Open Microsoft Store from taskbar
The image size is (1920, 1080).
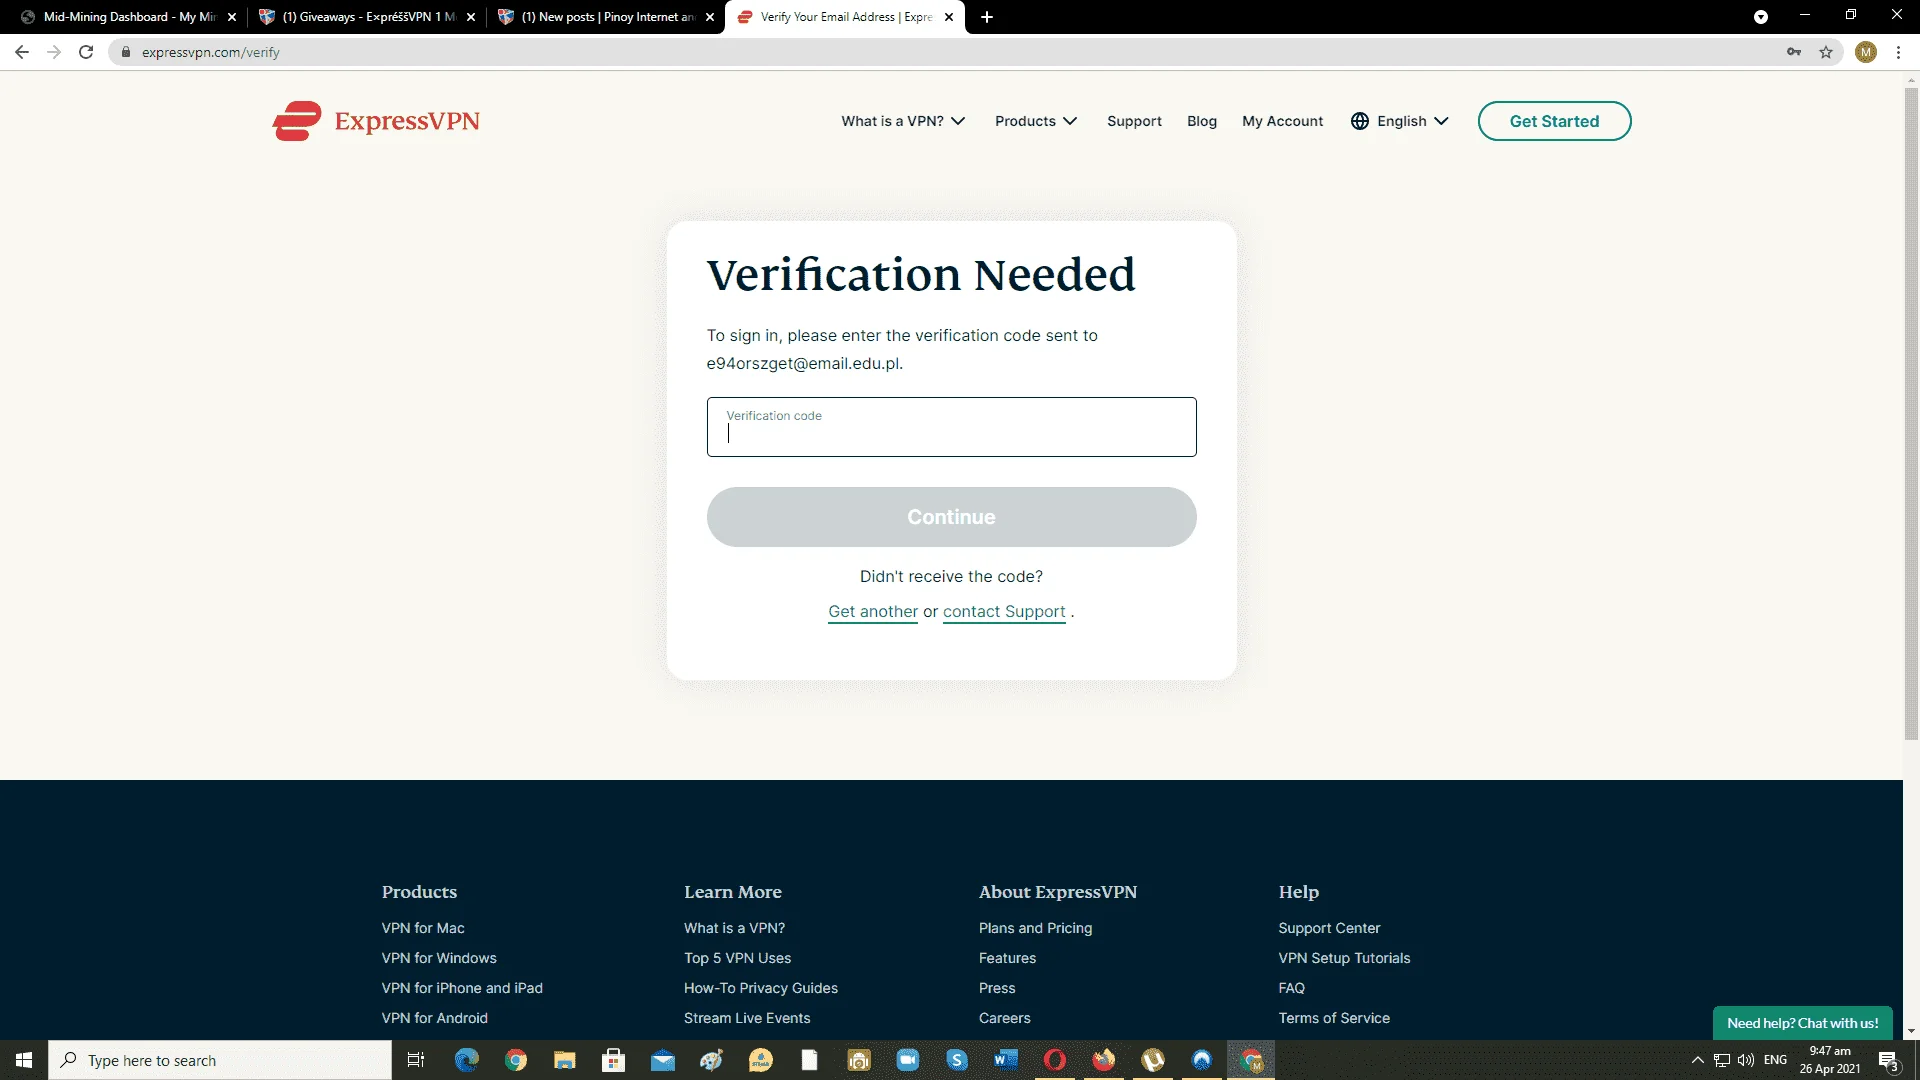click(x=613, y=1060)
